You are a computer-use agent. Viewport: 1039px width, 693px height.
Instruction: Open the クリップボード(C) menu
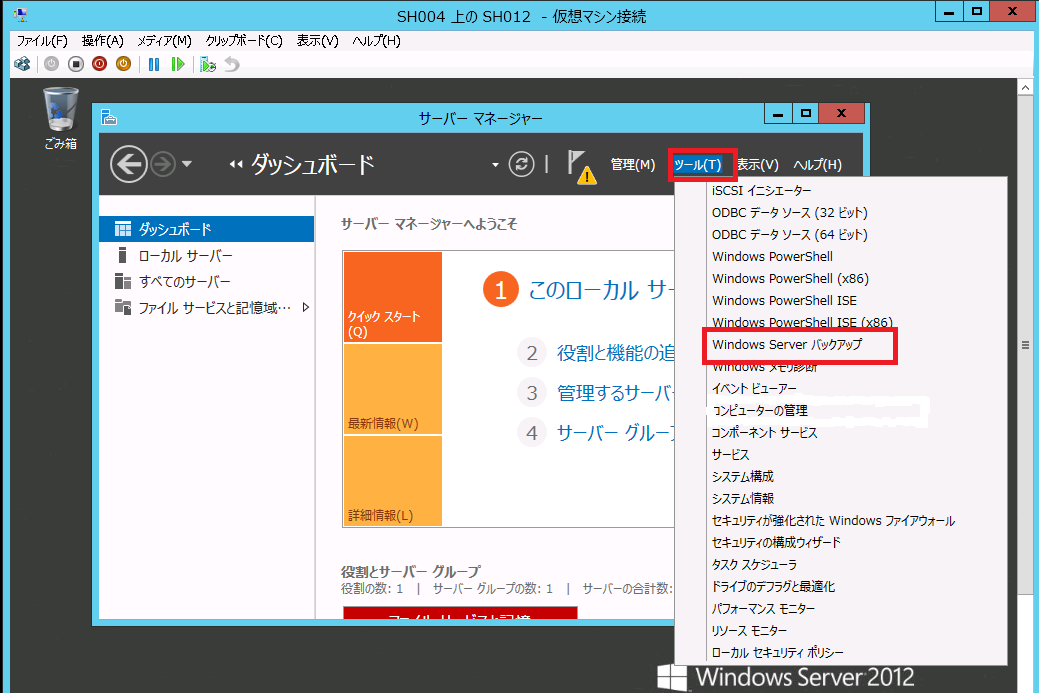(244, 41)
